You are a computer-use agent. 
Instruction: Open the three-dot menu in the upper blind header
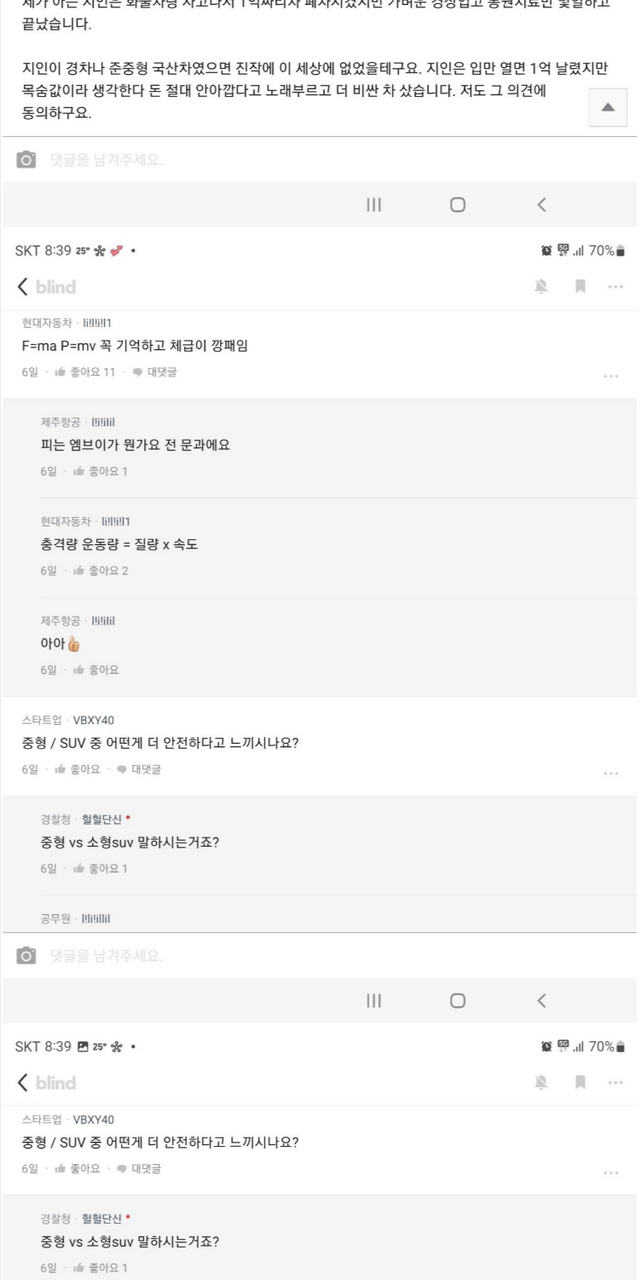[x=616, y=287]
